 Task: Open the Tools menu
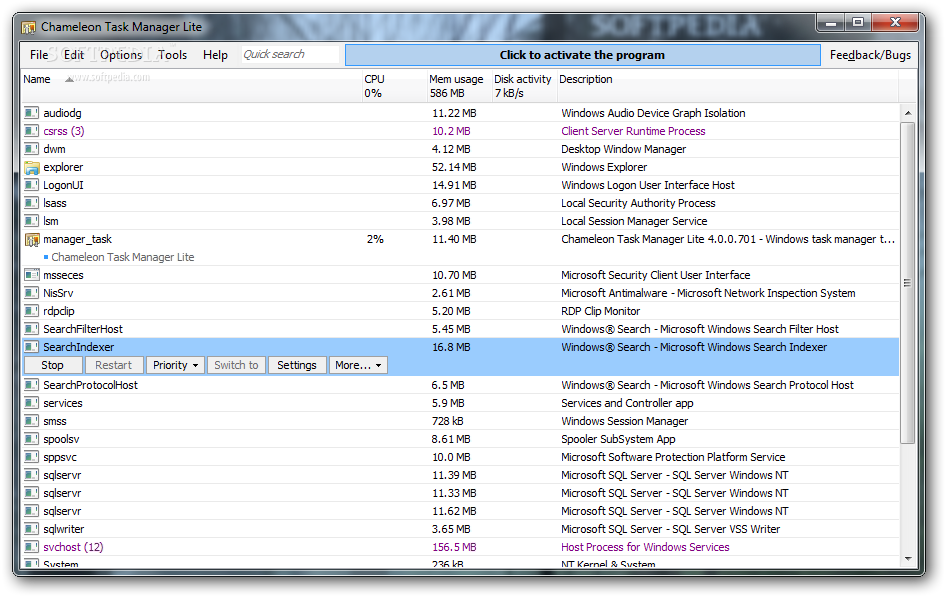point(173,55)
